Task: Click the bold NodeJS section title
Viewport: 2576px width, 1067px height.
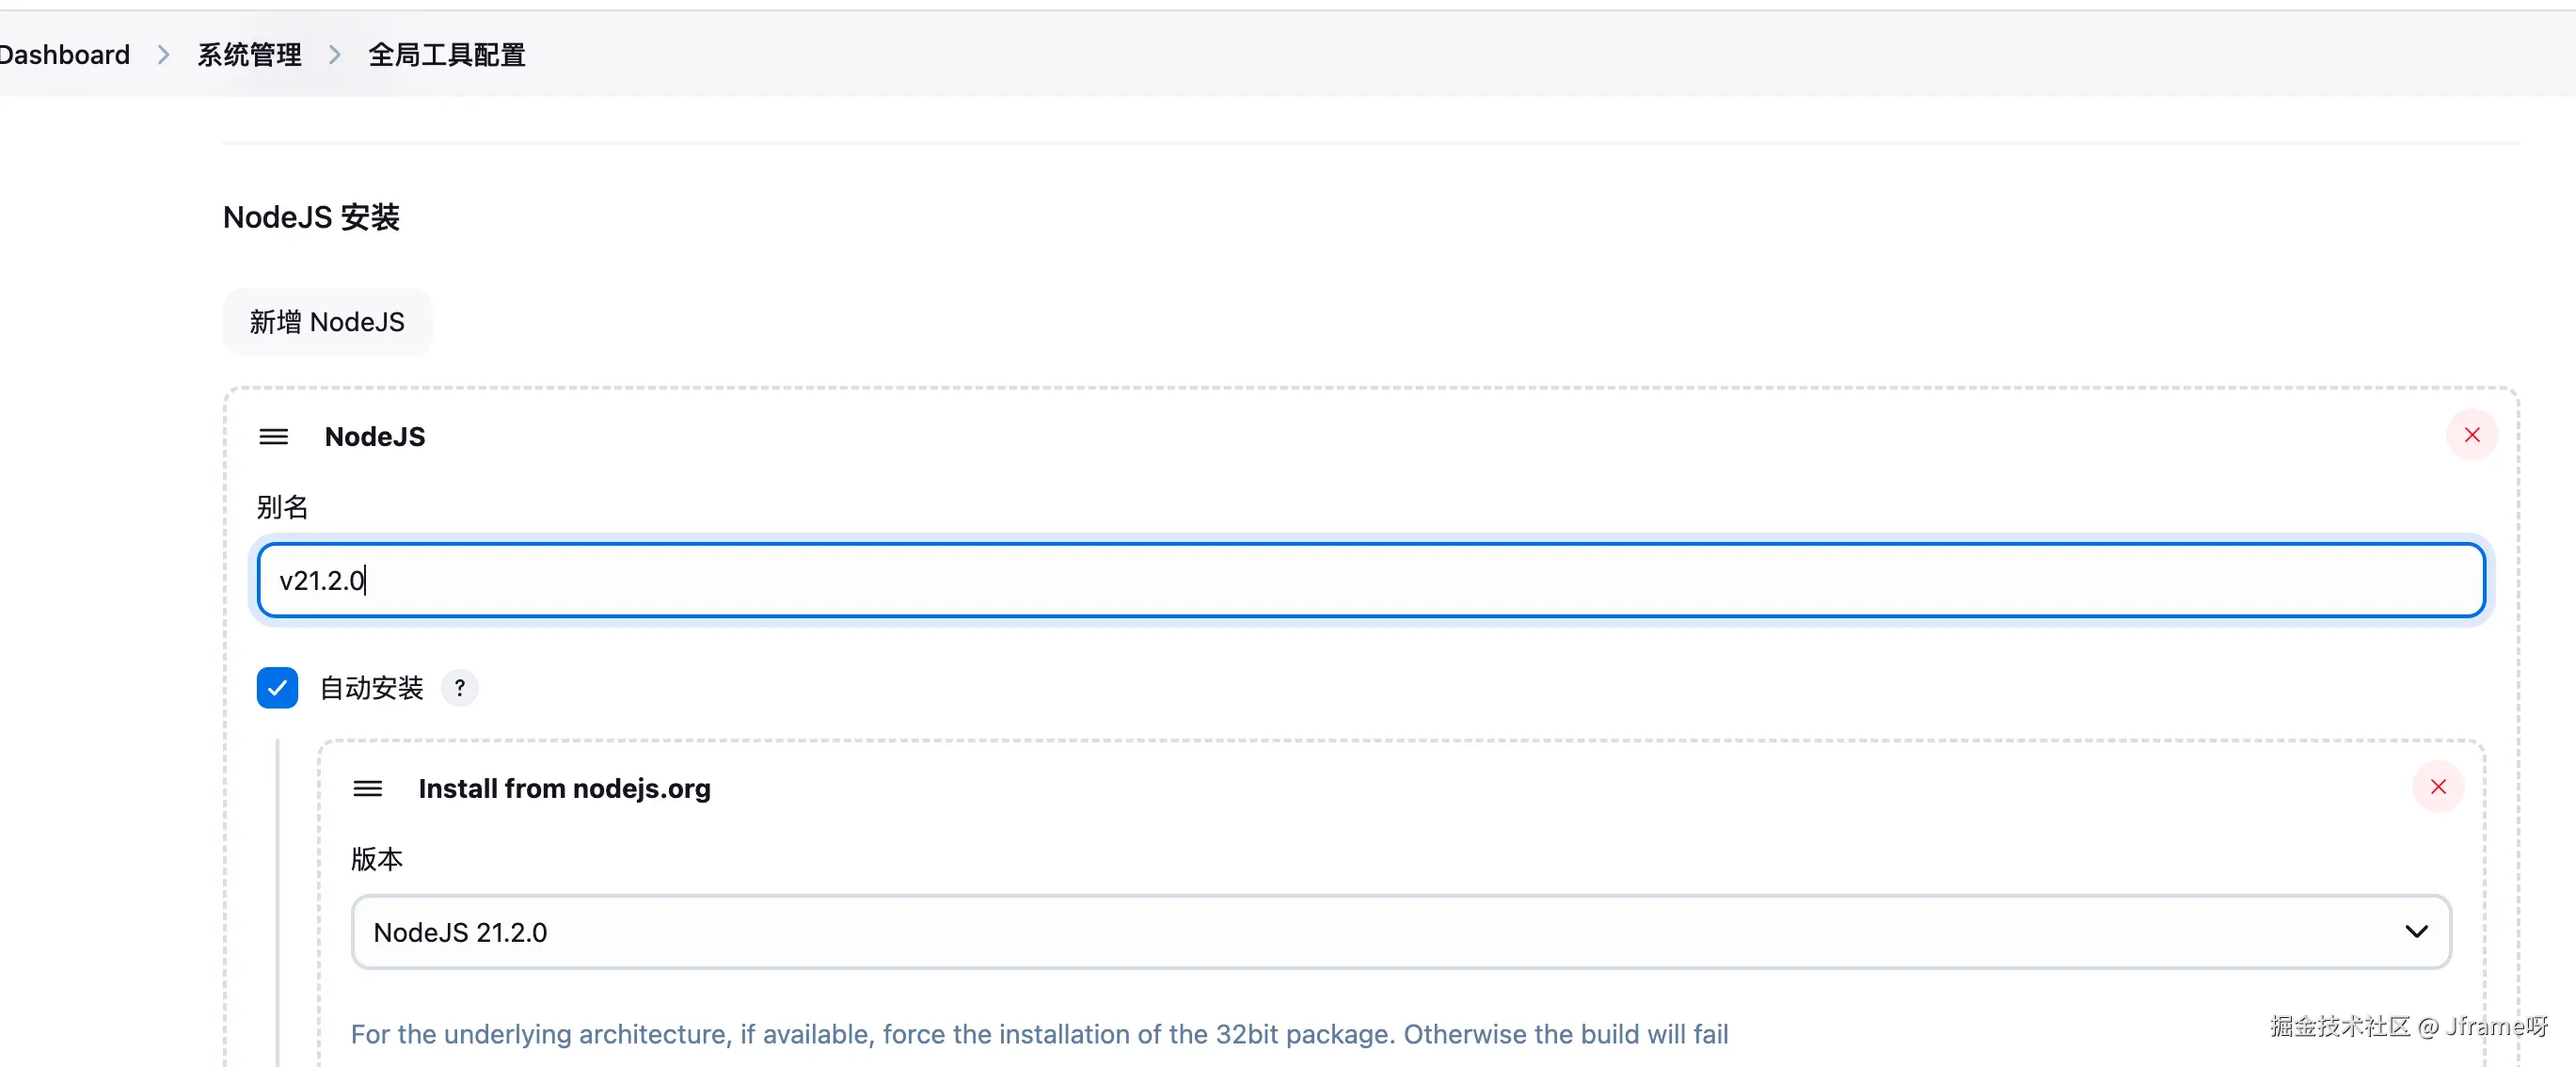Action: 375,437
